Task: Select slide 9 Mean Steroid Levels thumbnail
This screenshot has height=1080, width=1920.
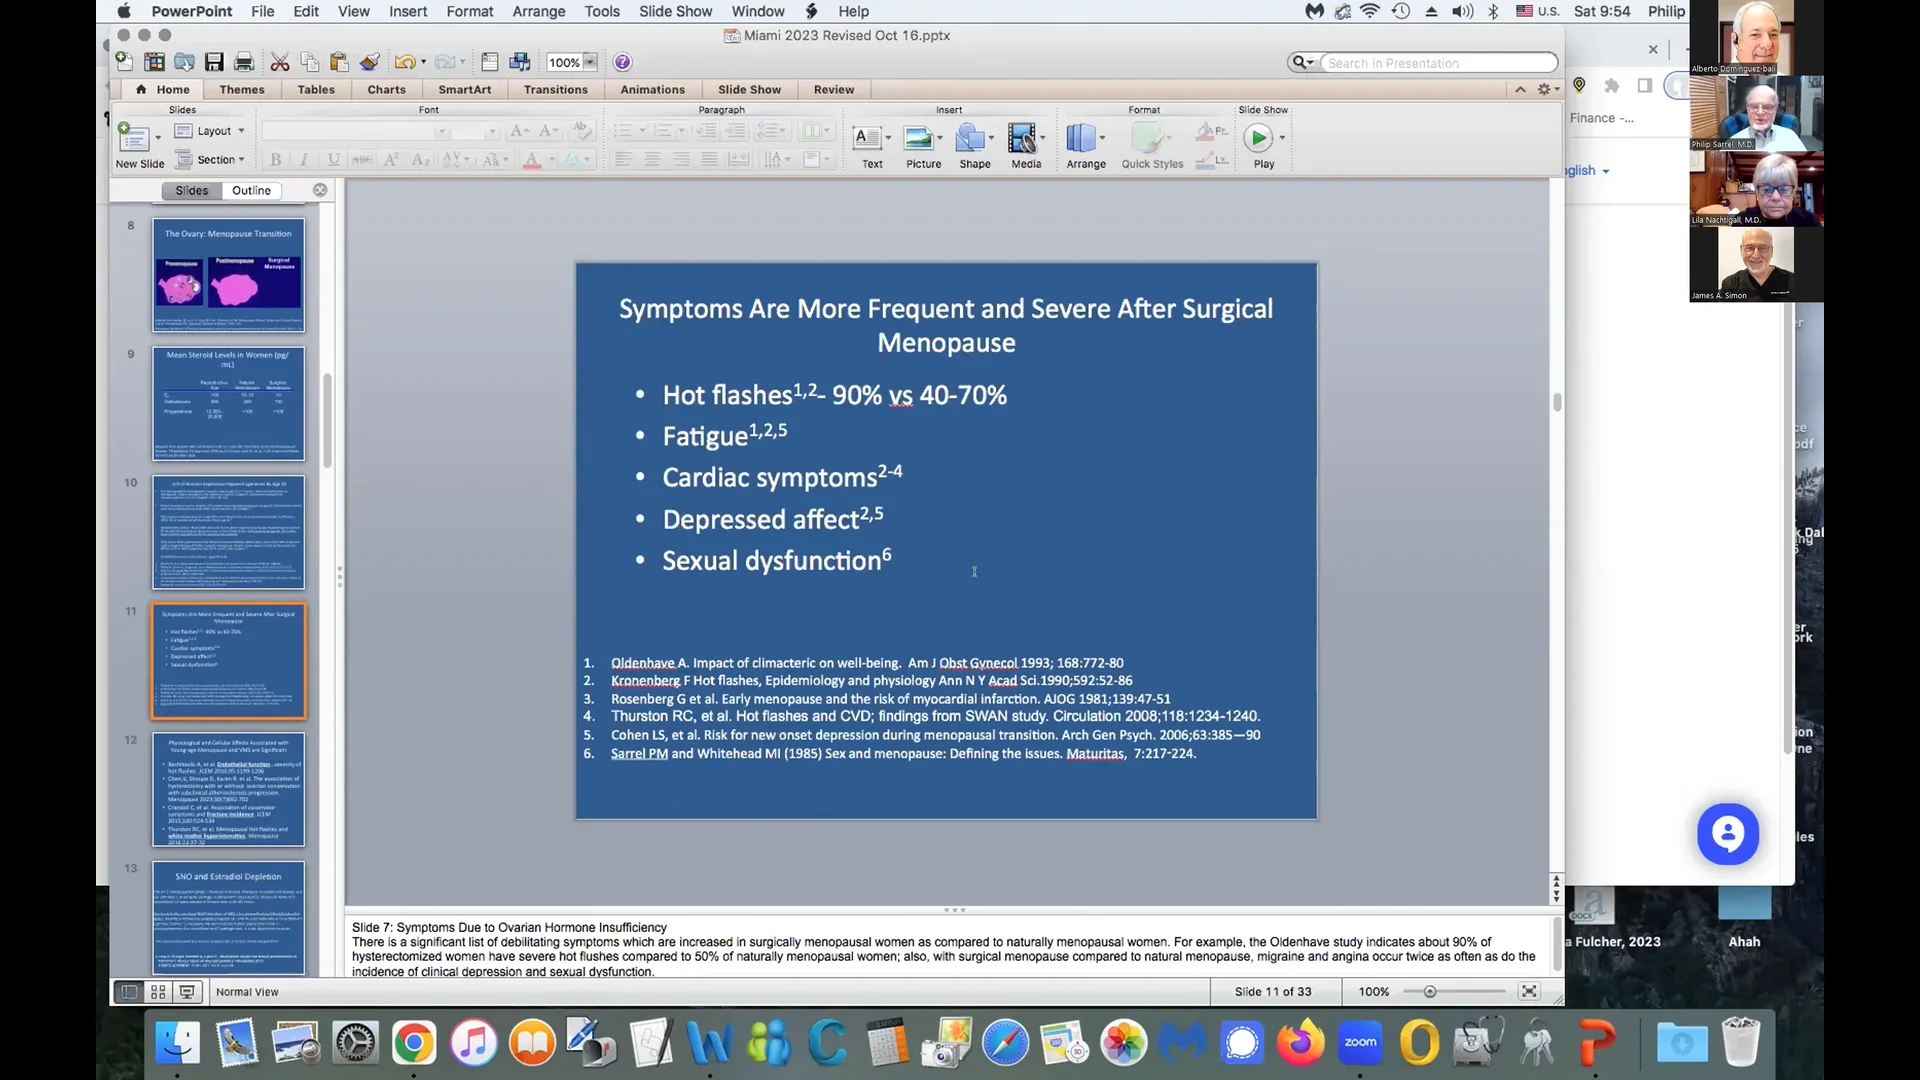Action: [x=228, y=403]
